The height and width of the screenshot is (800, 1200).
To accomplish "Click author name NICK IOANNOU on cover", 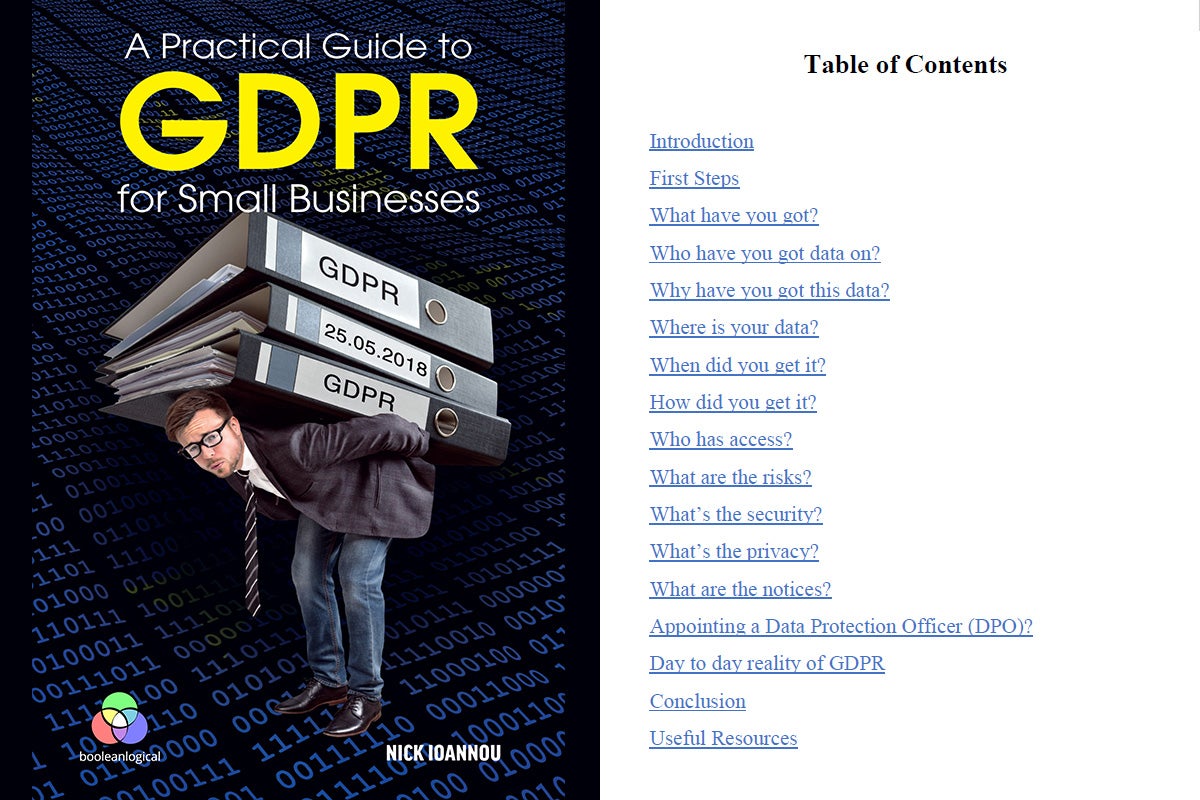I will point(443,752).
